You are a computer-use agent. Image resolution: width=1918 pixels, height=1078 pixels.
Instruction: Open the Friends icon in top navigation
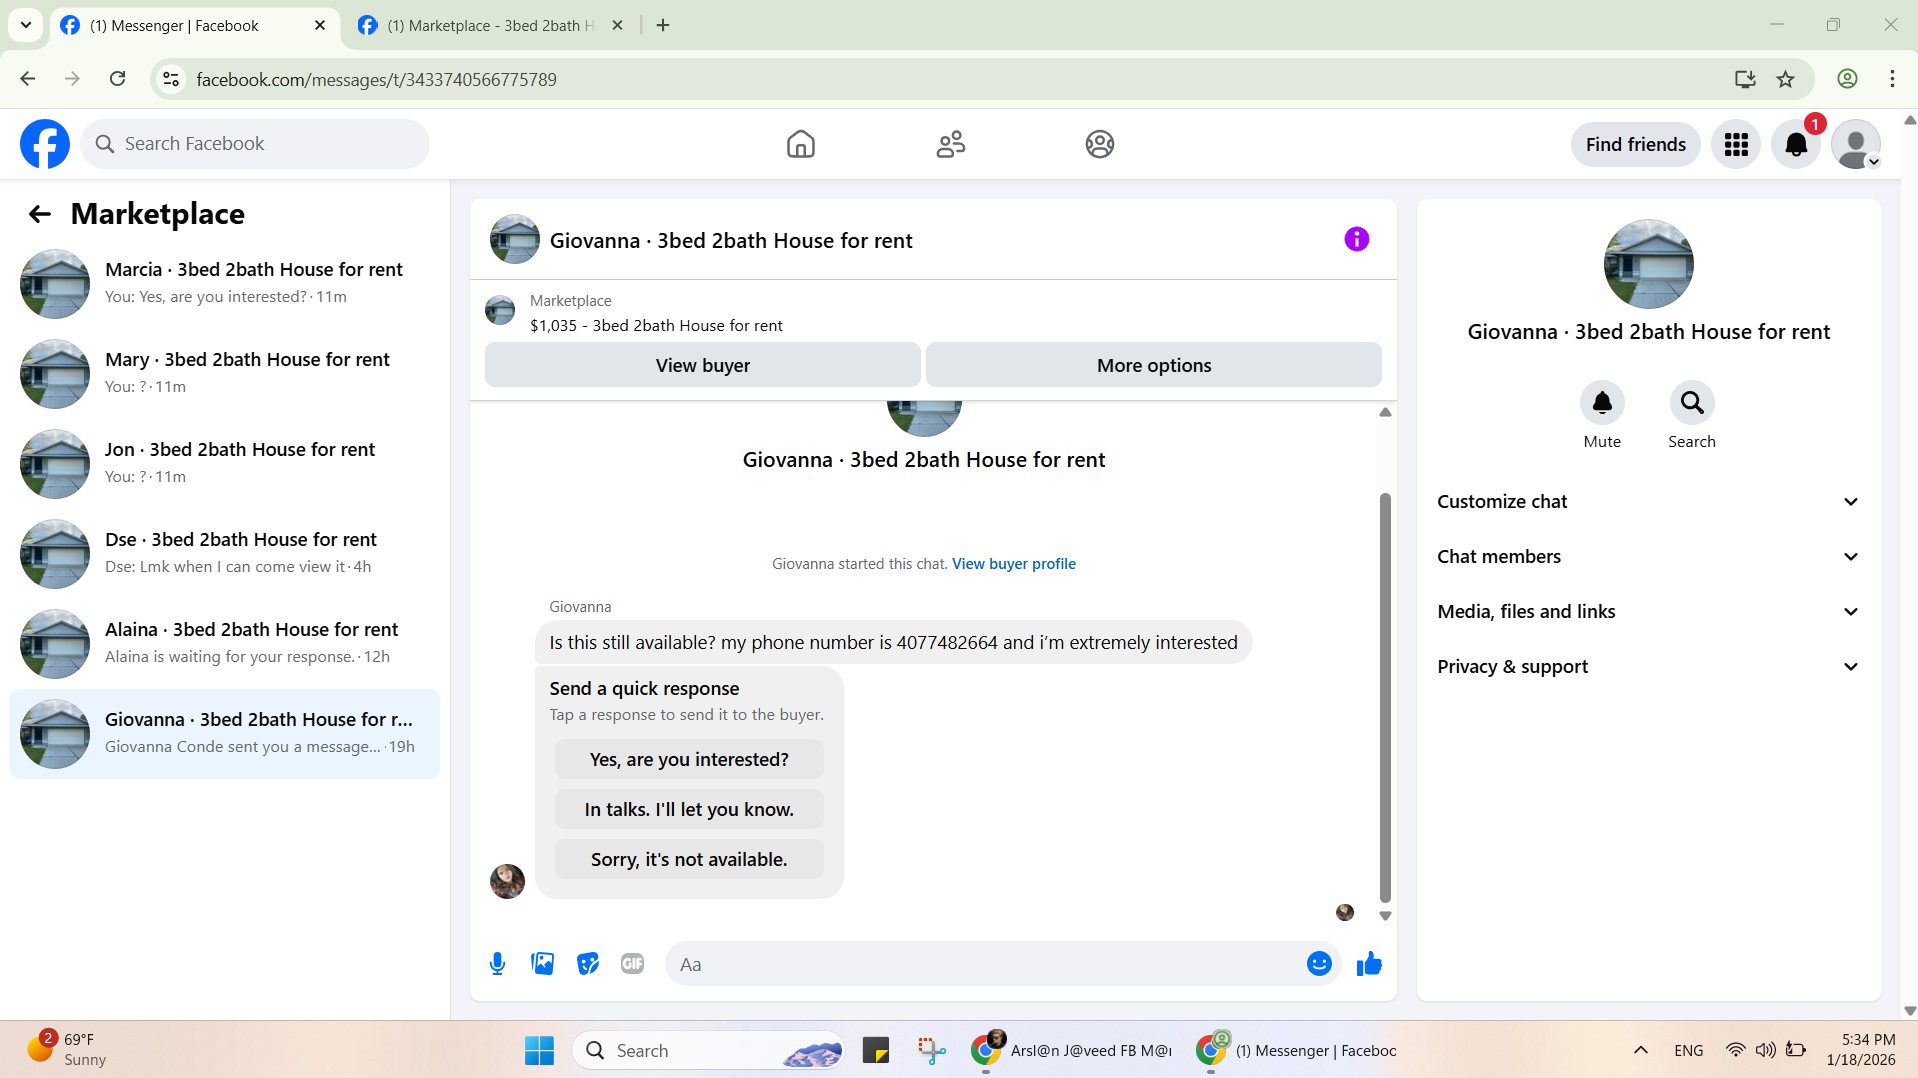(950, 144)
